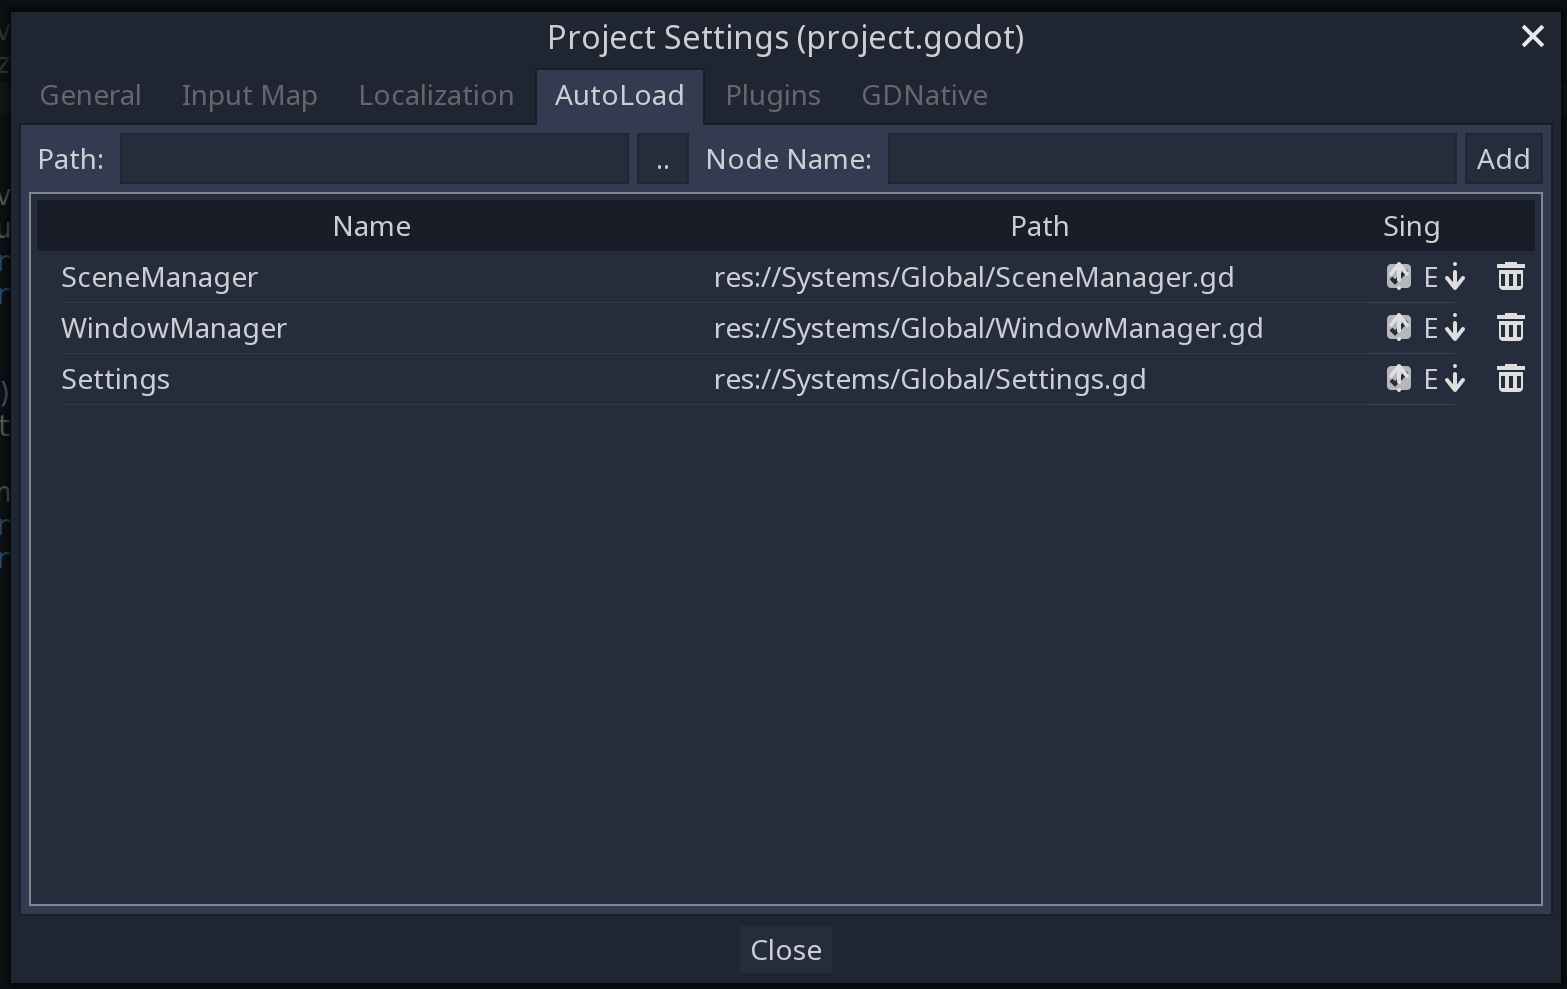Move WindowManager down in the autoload order

(1455, 327)
